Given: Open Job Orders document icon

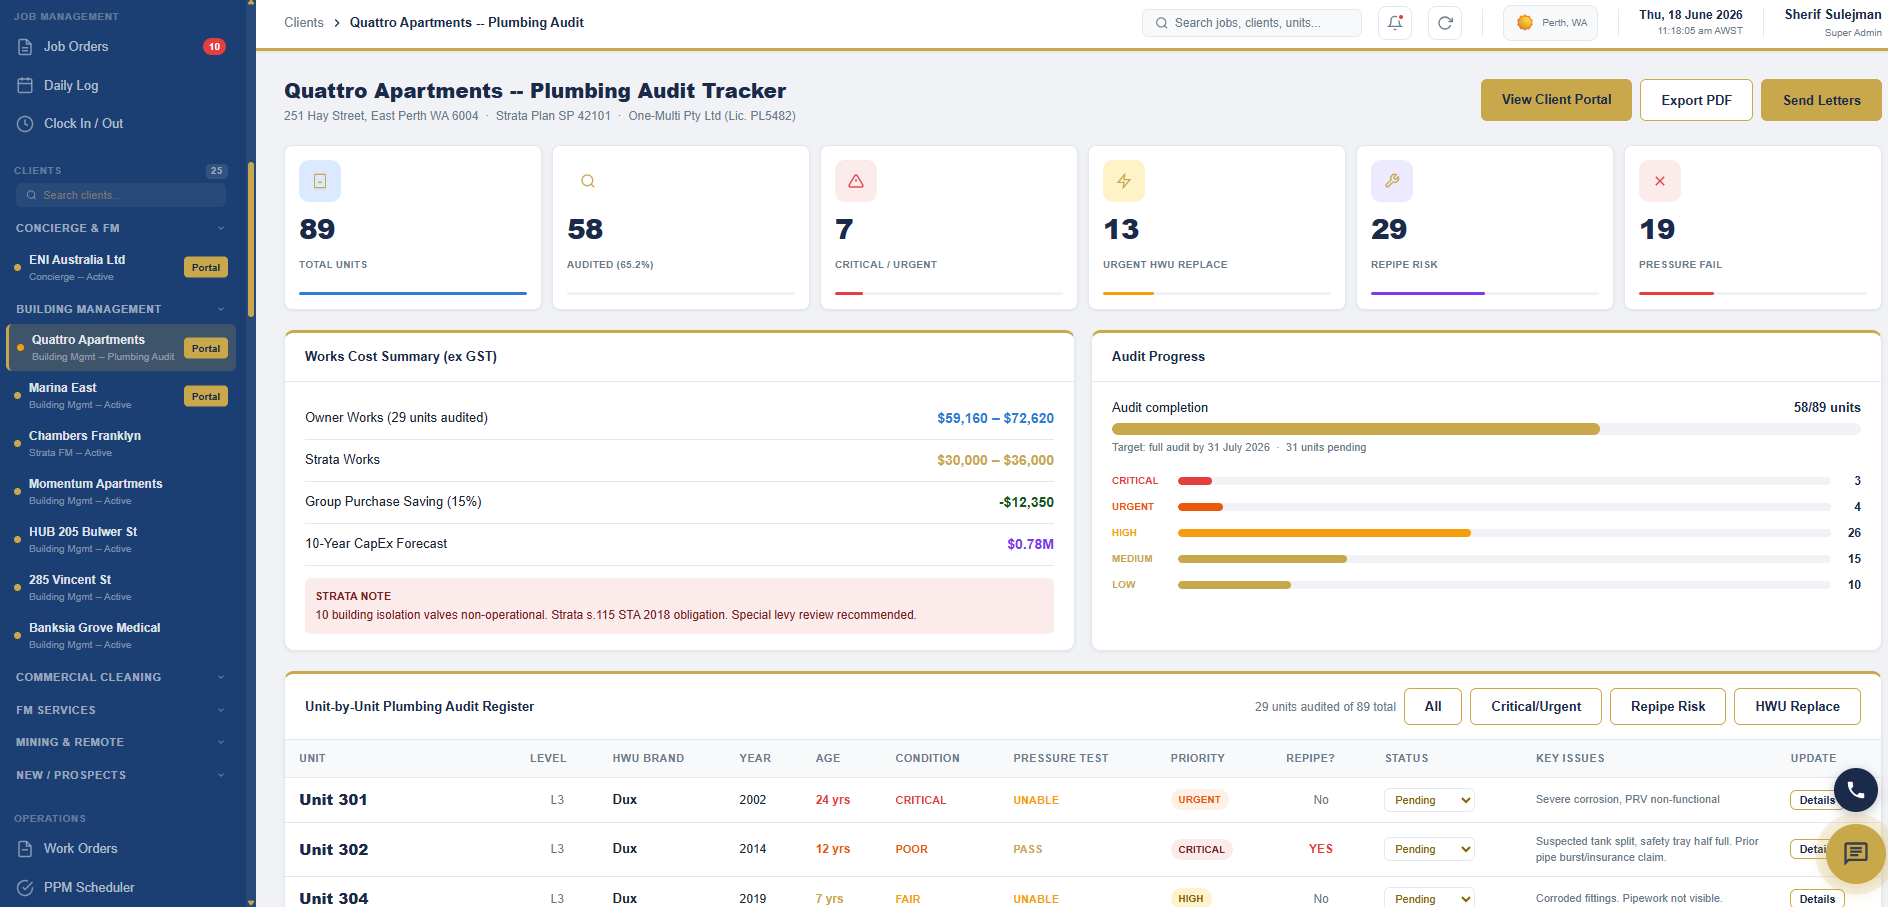Looking at the screenshot, I should pos(25,47).
